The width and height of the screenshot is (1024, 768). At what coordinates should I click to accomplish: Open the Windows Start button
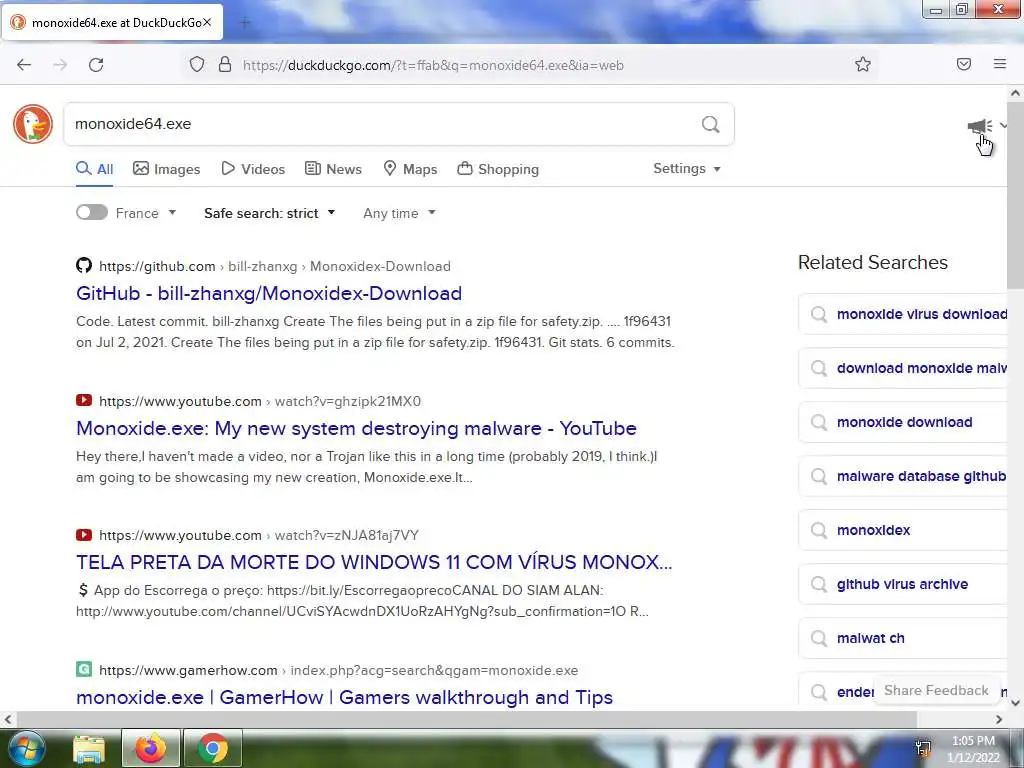tap(26, 748)
